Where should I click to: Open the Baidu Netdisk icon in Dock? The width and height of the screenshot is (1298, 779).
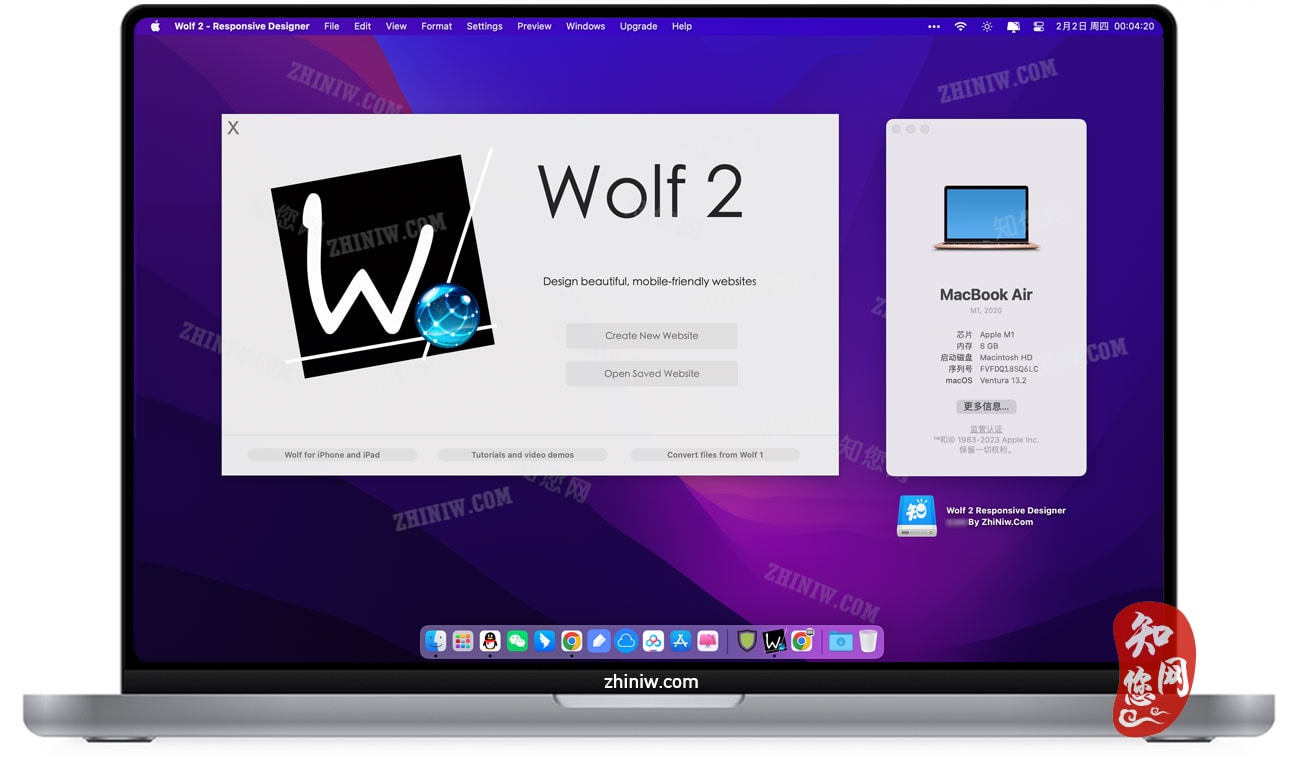coord(653,641)
